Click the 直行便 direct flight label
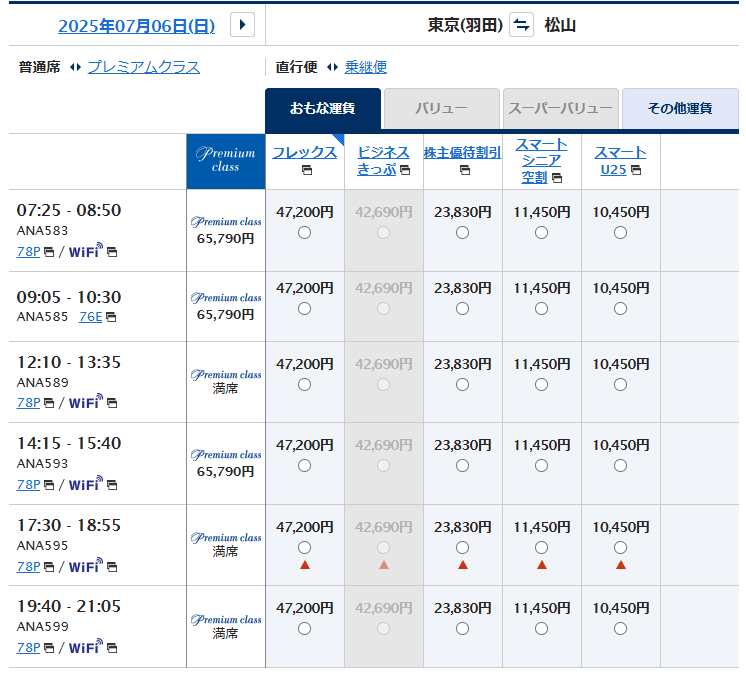The width and height of the screenshot is (746, 678). pyautogui.click(x=296, y=67)
